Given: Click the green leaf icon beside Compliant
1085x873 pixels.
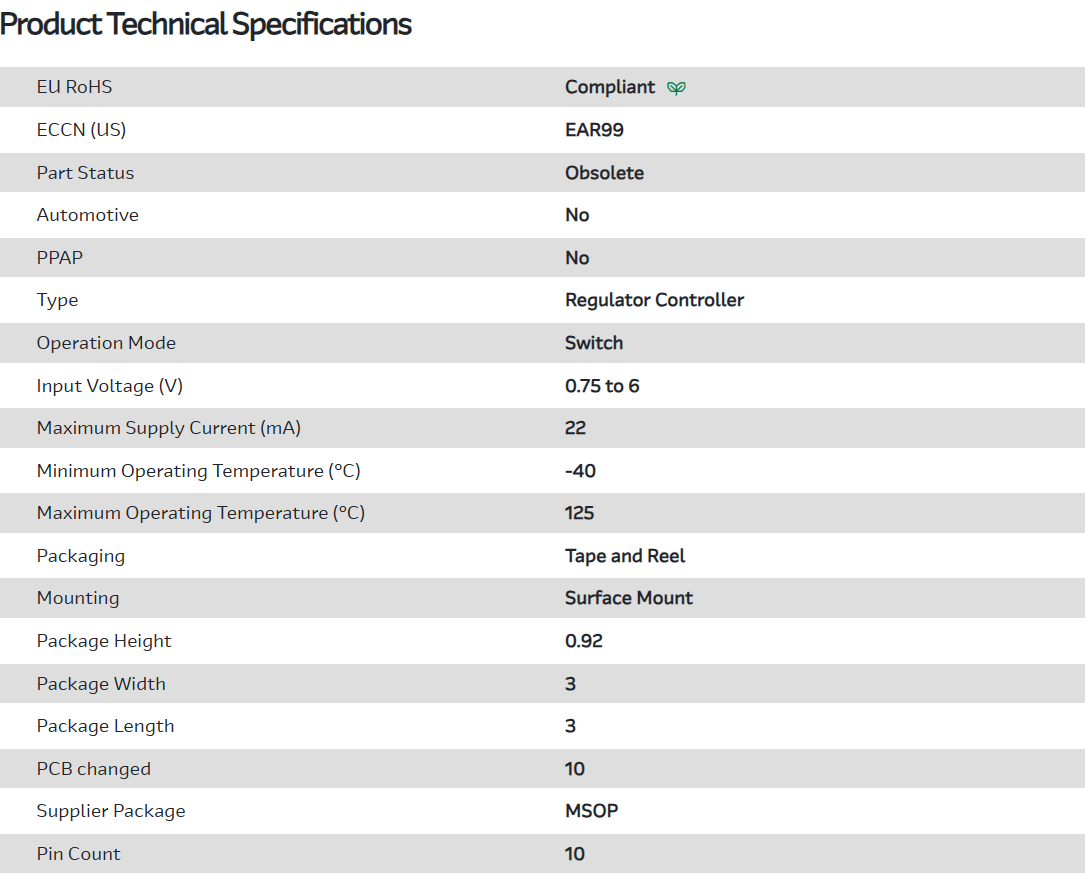Looking at the screenshot, I should (x=677, y=88).
